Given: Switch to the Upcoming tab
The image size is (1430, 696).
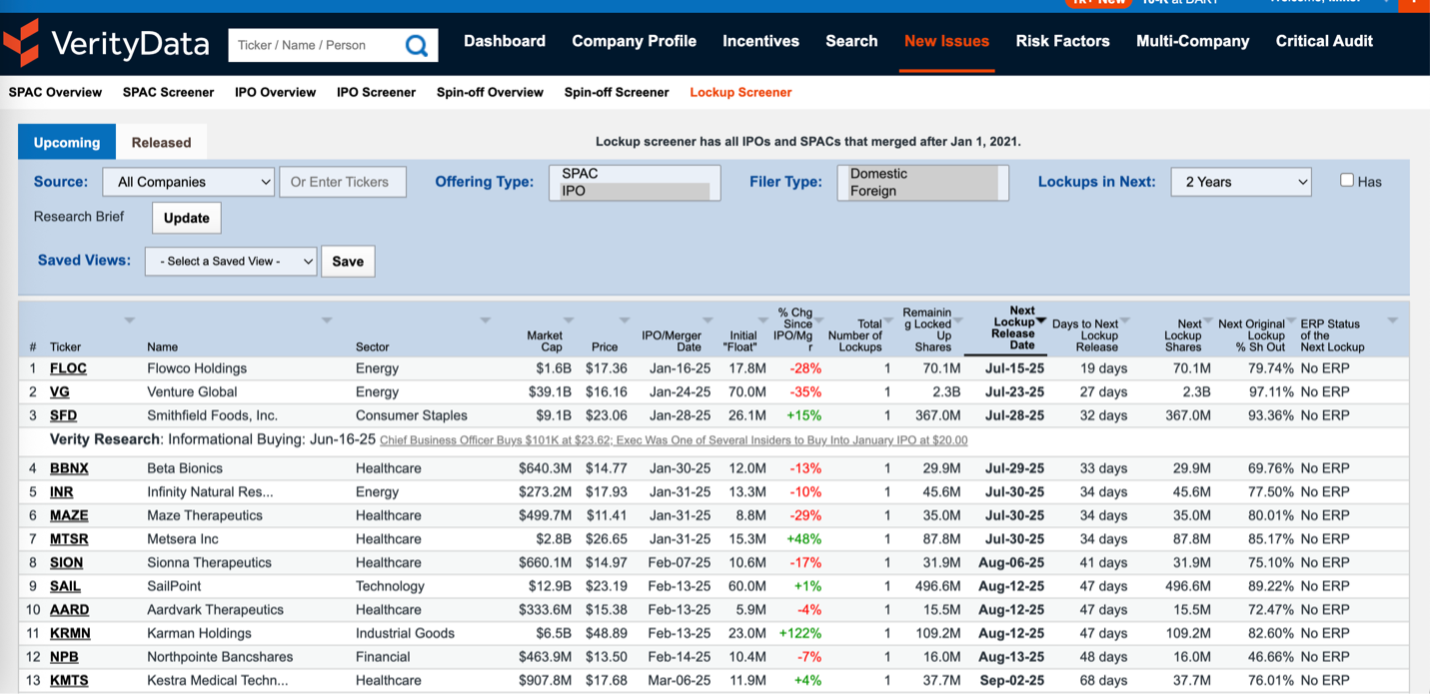Looking at the screenshot, I should point(67,142).
